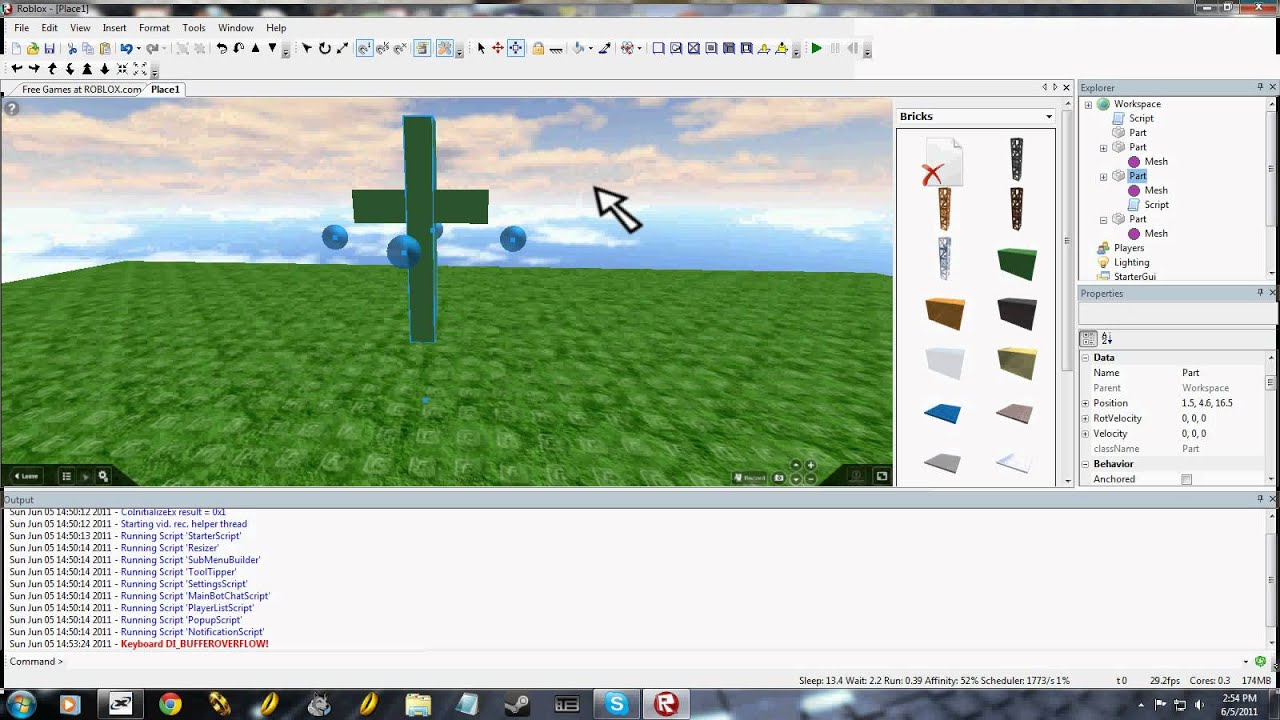The image size is (1280, 720).
Task: Pick the Dropper color tool
Action: 605,48
